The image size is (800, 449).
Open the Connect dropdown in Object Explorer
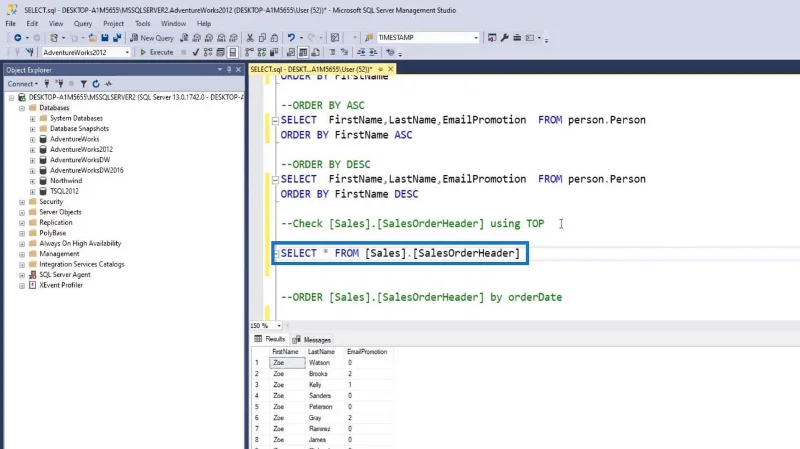pos(22,84)
